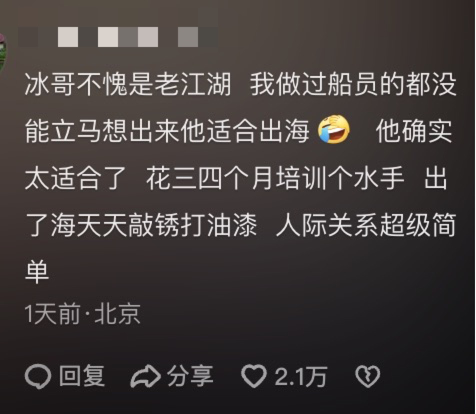Select the phrase 我做过船员的都没

pos(353,84)
